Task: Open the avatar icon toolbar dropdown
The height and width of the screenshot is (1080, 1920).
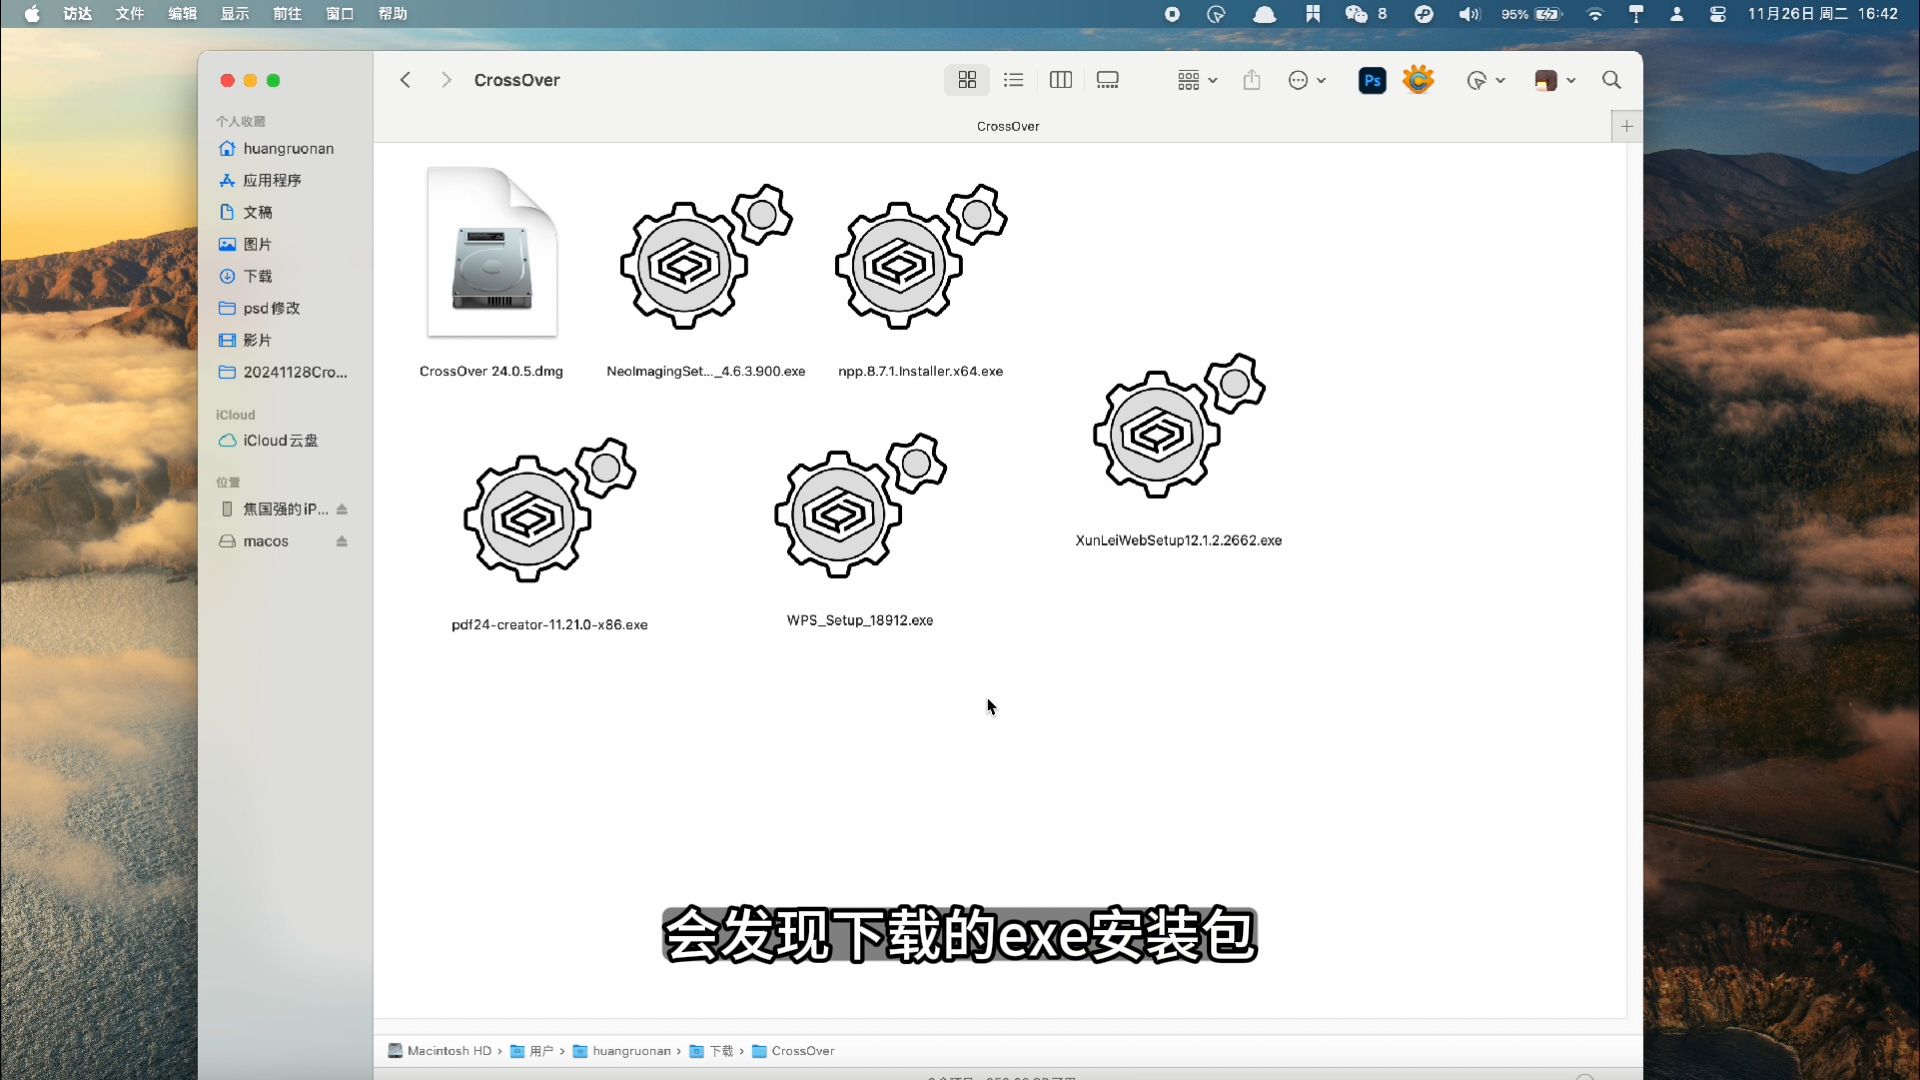Action: pos(1555,80)
